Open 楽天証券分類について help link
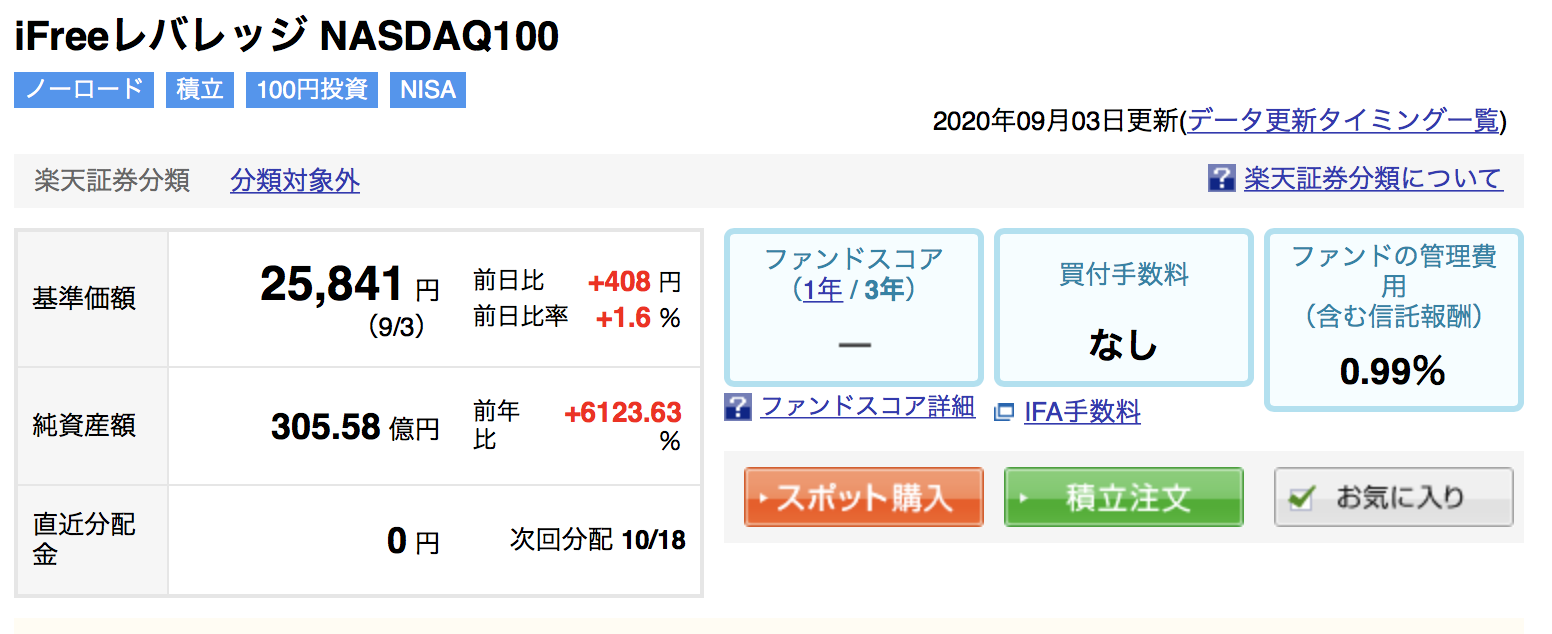The image size is (1552, 634). click(1373, 179)
